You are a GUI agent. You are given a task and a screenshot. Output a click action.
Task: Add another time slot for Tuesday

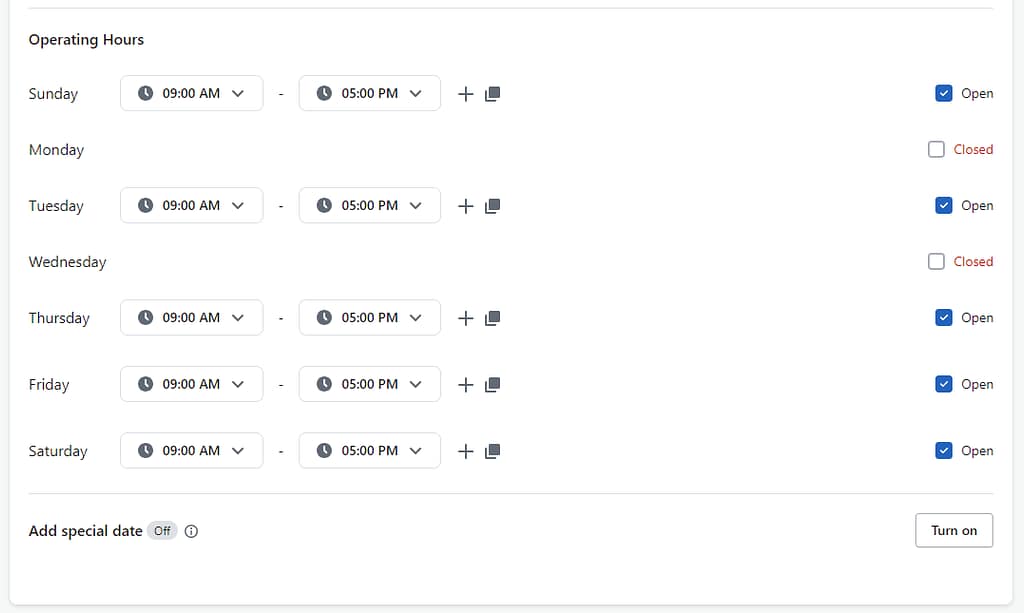pos(465,206)
